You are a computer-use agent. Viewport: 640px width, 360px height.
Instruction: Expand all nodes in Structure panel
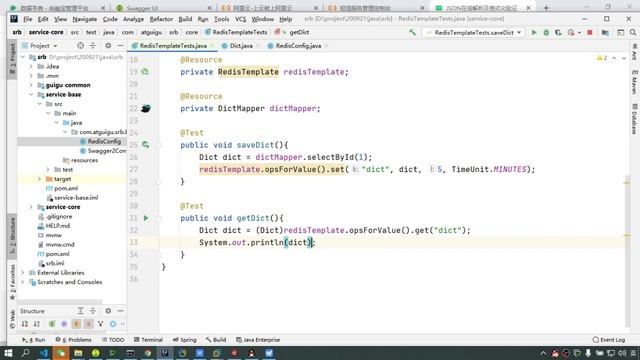click(x=80, y=311)
